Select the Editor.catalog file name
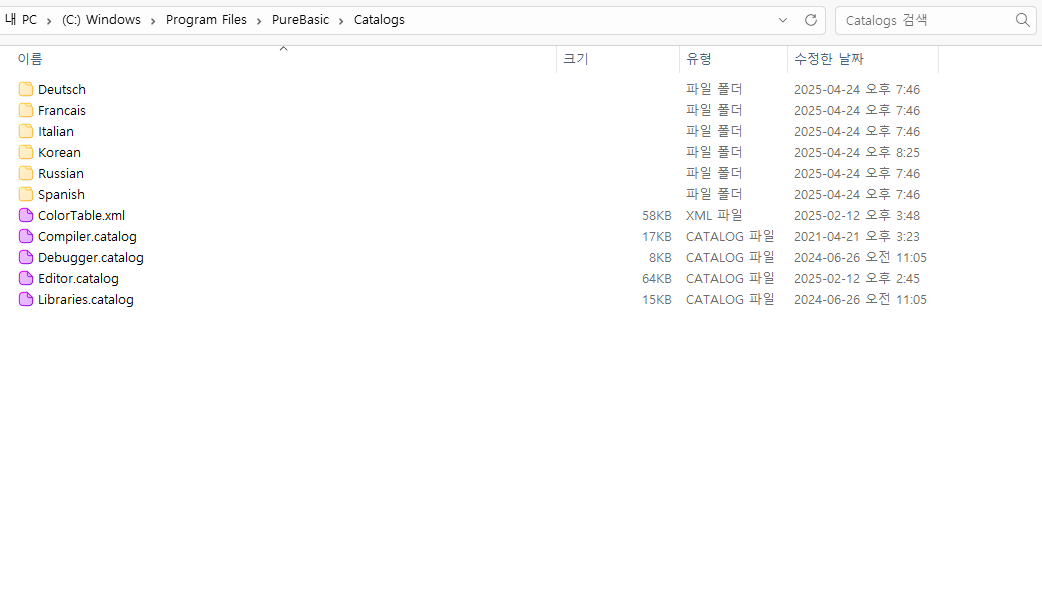Viewport: 1042px width, 594px height. tap(78, 278)
